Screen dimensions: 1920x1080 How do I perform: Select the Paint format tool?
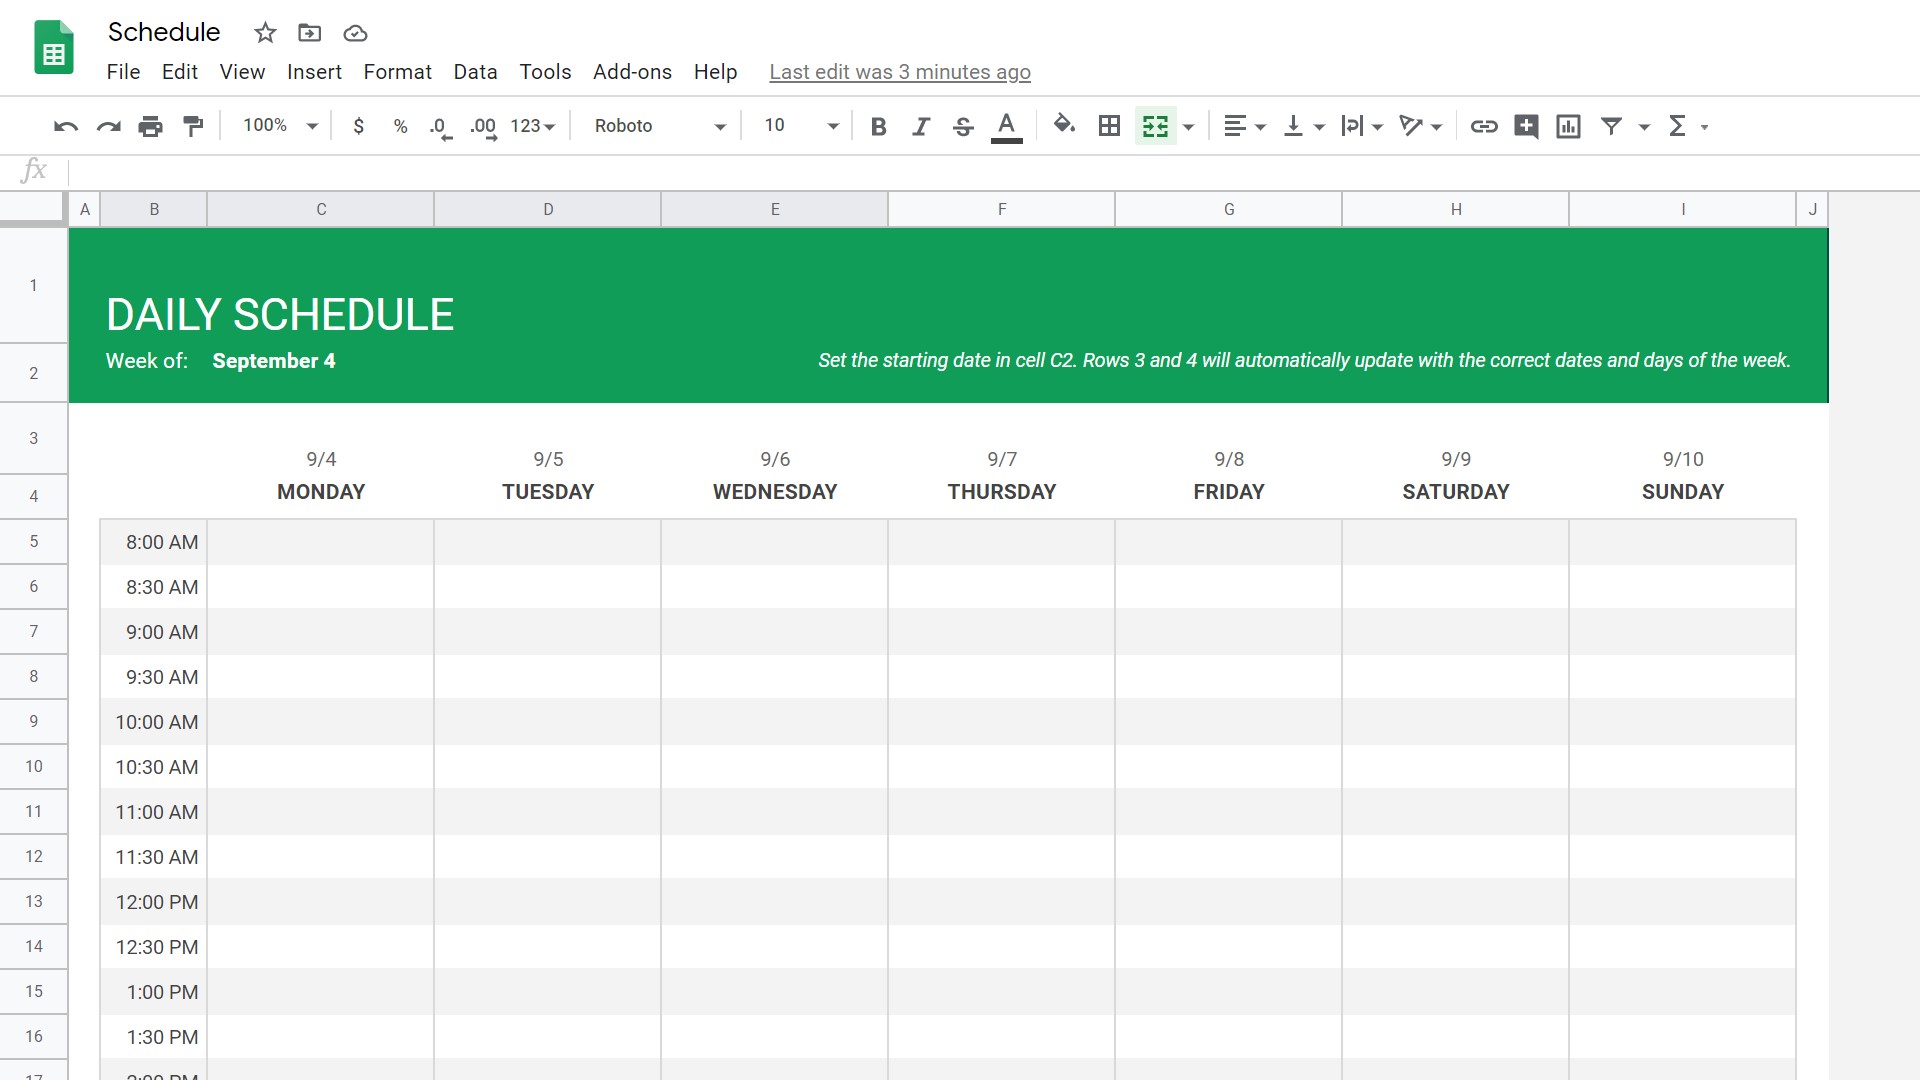[x=192, y=126]
